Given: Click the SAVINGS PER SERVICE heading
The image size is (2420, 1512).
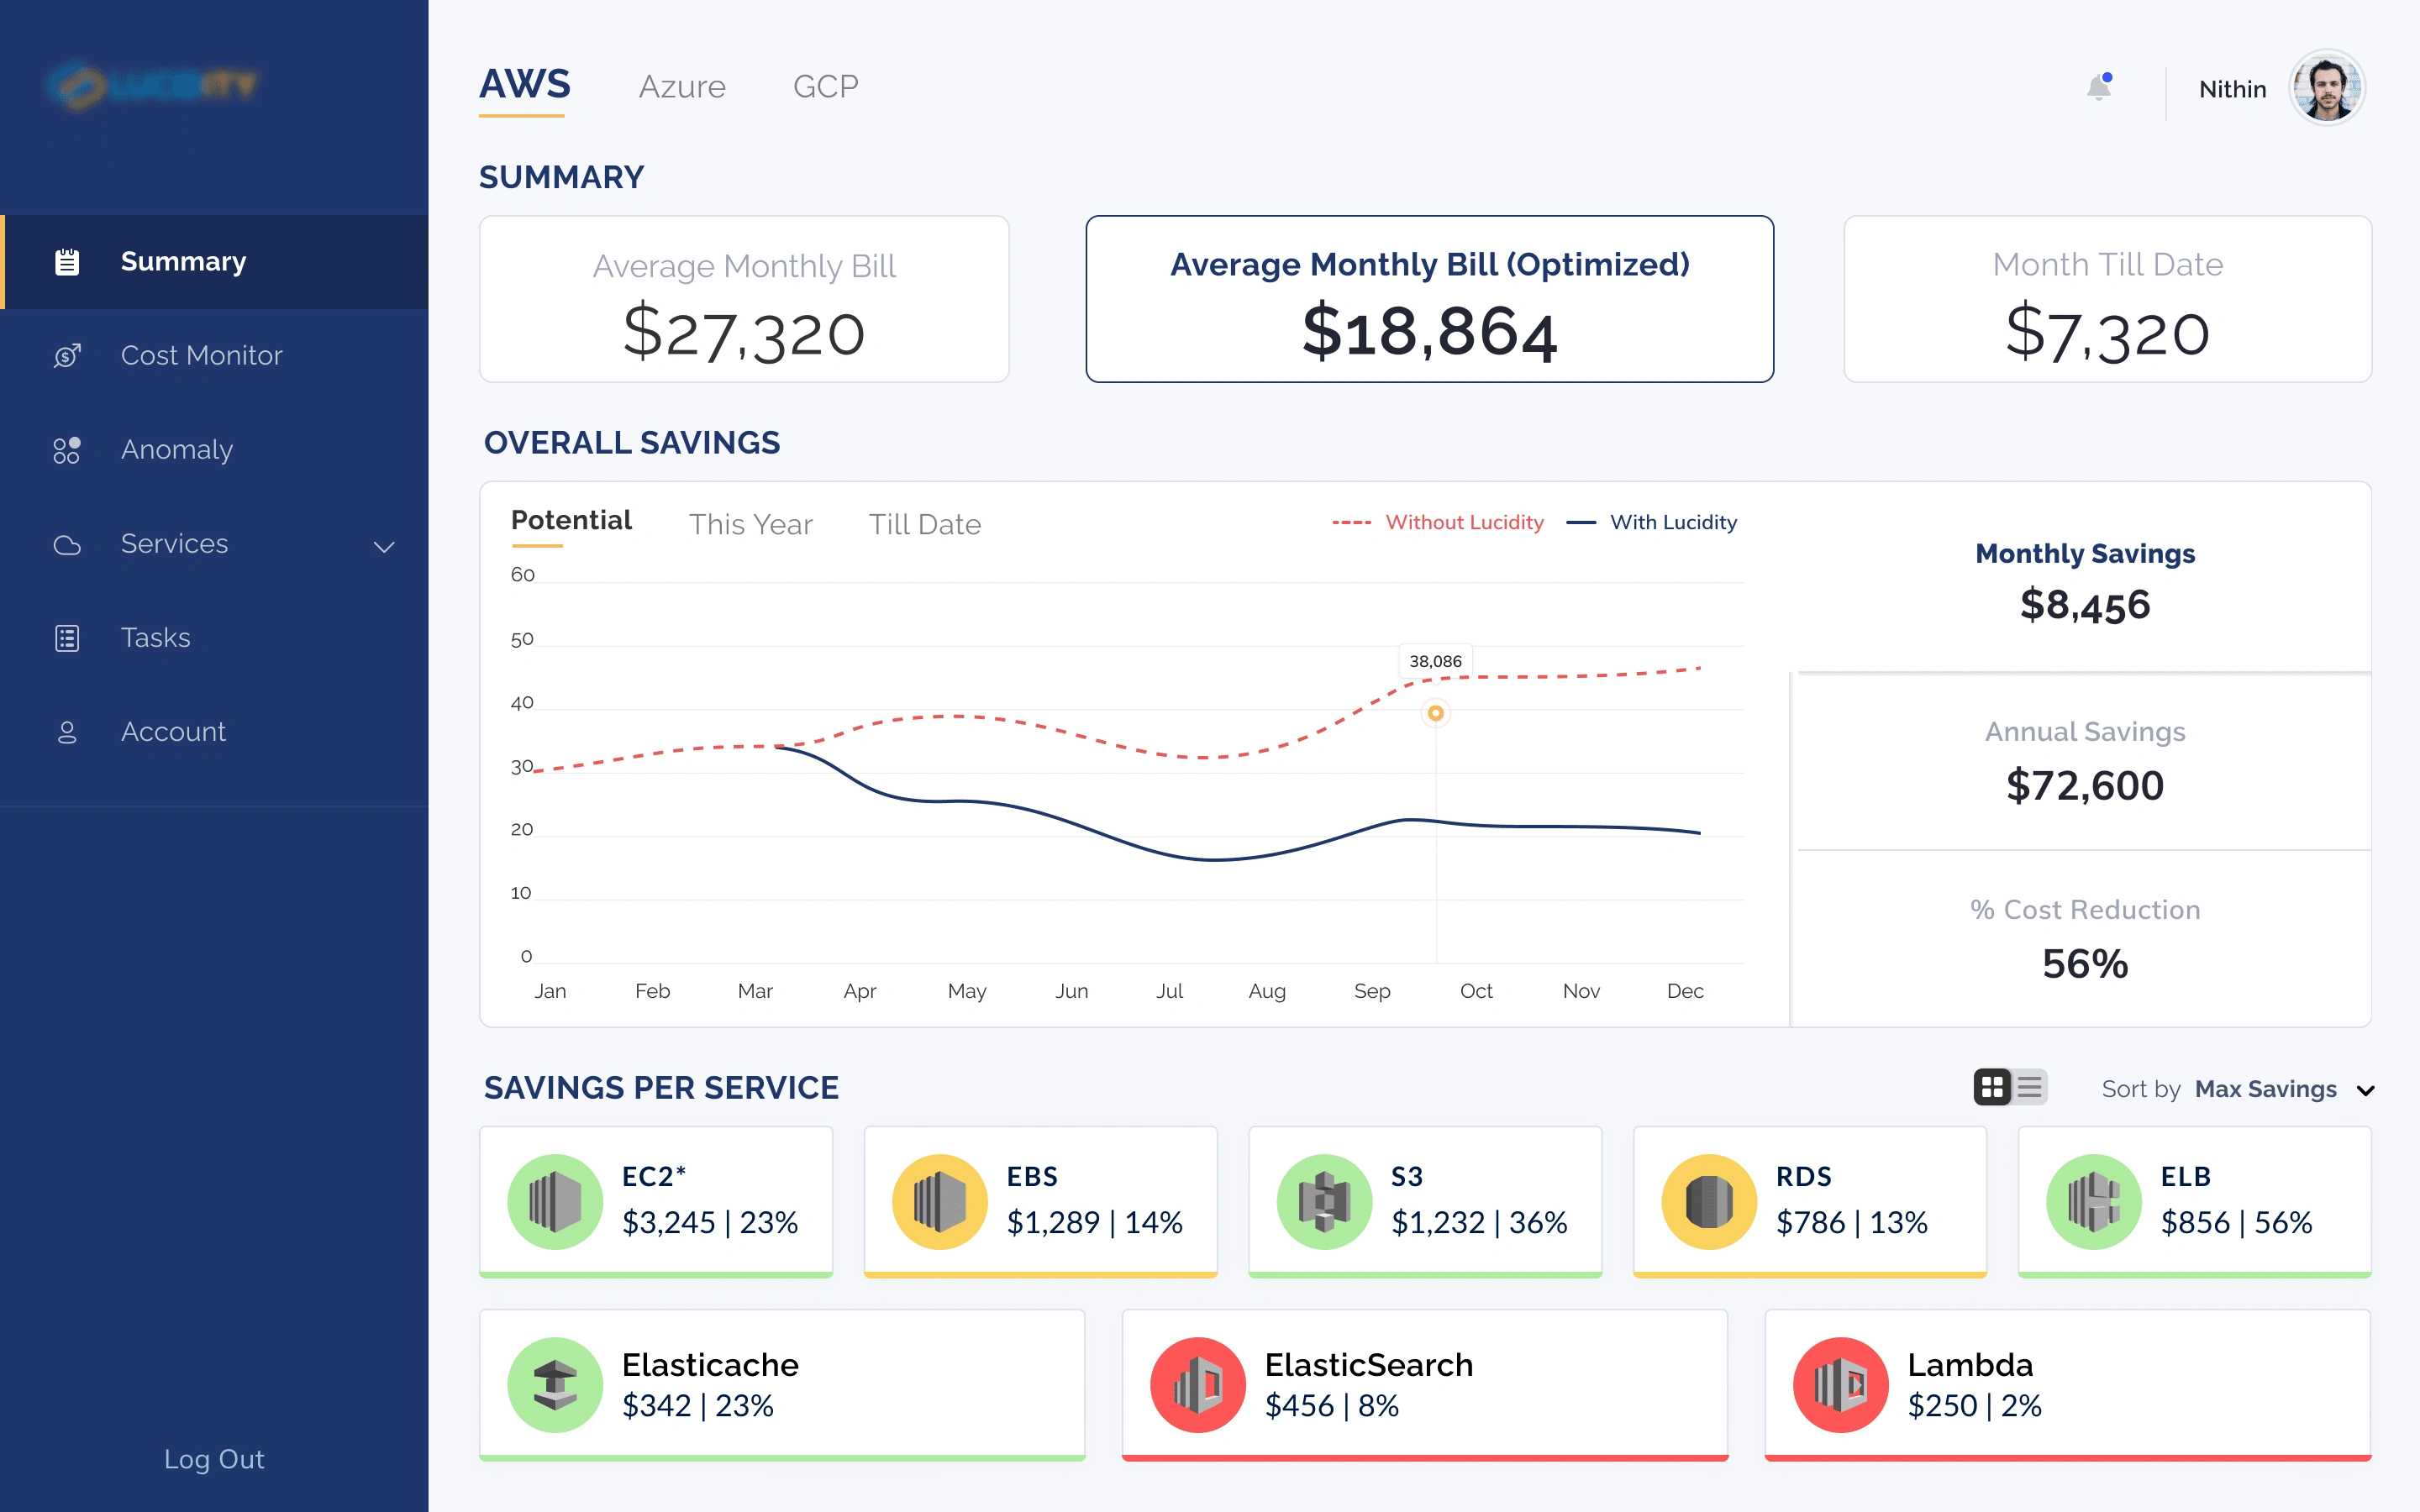Looking at the screenshot, I should (x=661, y=1088).
